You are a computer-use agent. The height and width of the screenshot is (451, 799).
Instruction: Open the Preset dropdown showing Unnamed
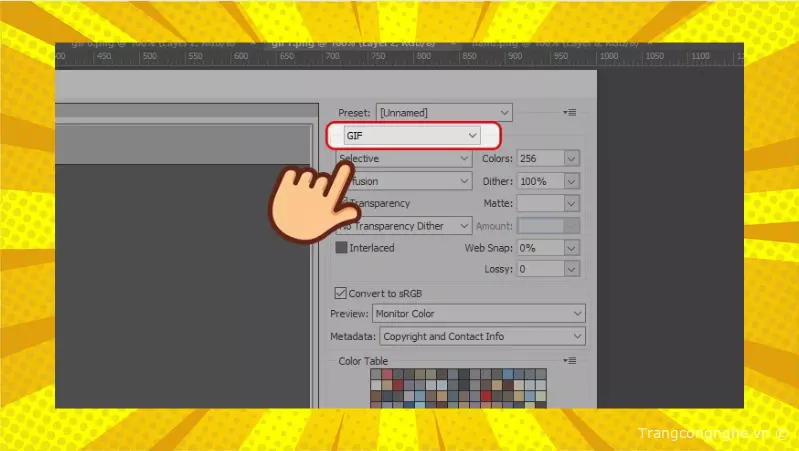click(x=444, y=112)
